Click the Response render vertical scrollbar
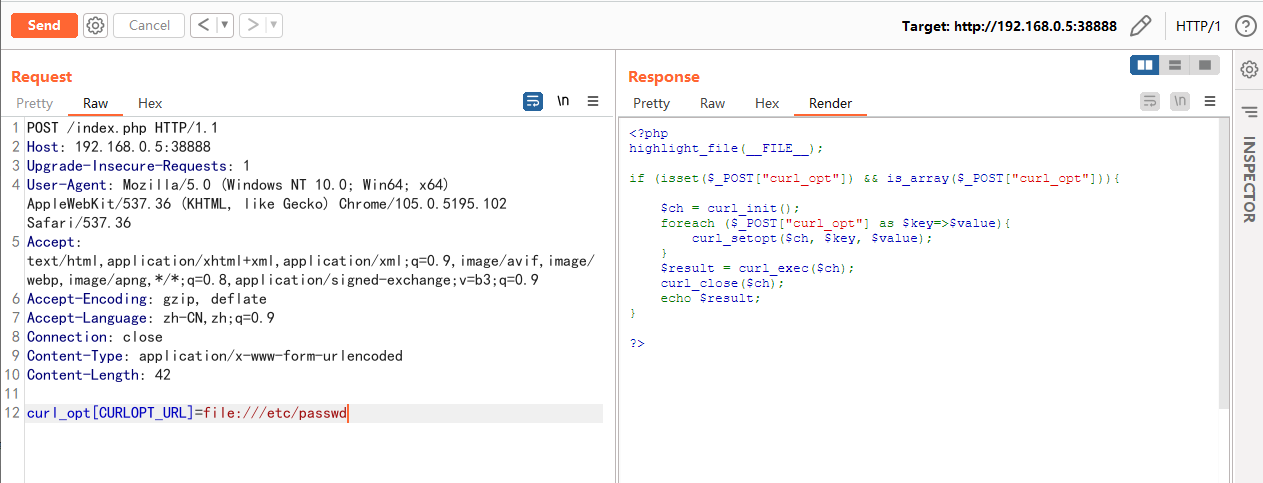 point(1224,262)
